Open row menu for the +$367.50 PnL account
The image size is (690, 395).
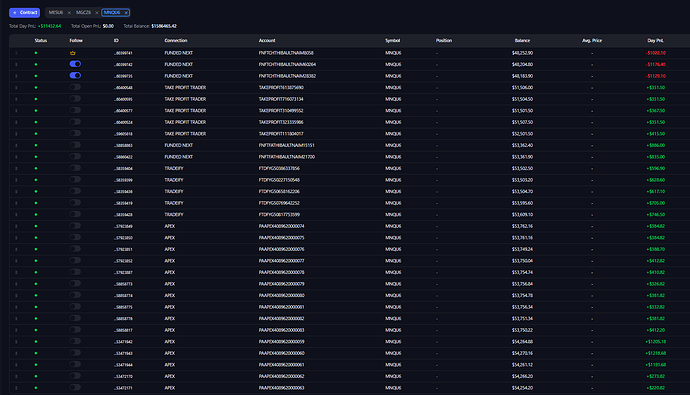[x=16, y=110]
